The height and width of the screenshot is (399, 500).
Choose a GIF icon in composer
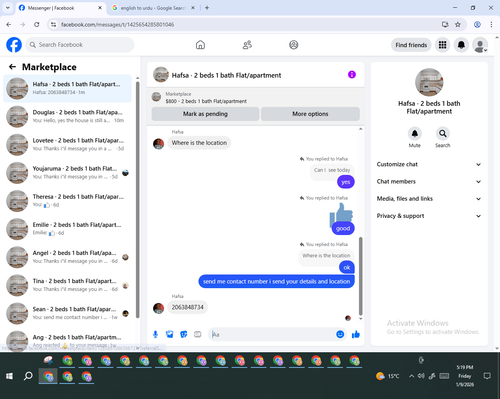coord(198,334)
